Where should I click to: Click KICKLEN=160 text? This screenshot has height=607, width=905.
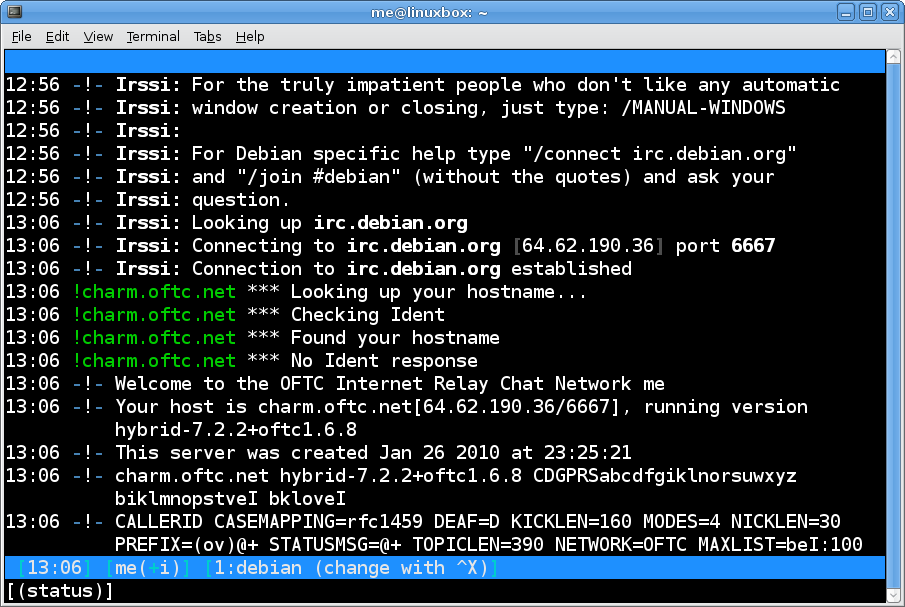(x=571, y=522)
